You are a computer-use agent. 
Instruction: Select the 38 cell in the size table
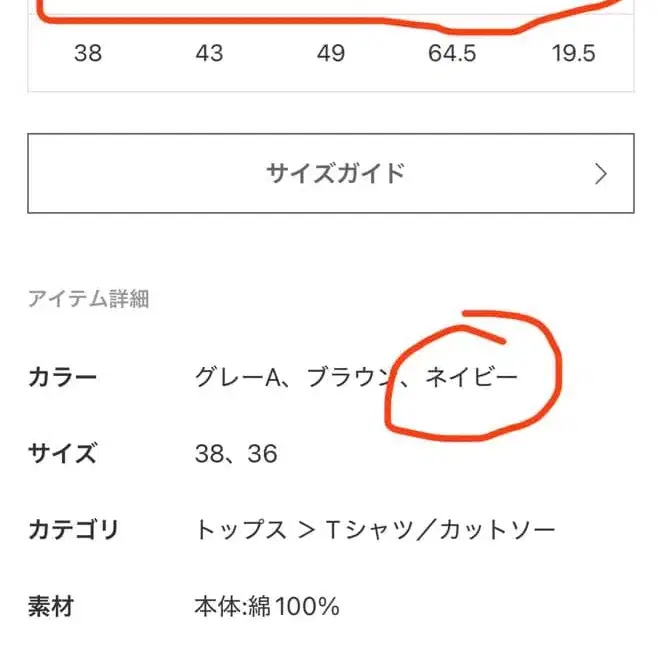[x=88, y=53]
